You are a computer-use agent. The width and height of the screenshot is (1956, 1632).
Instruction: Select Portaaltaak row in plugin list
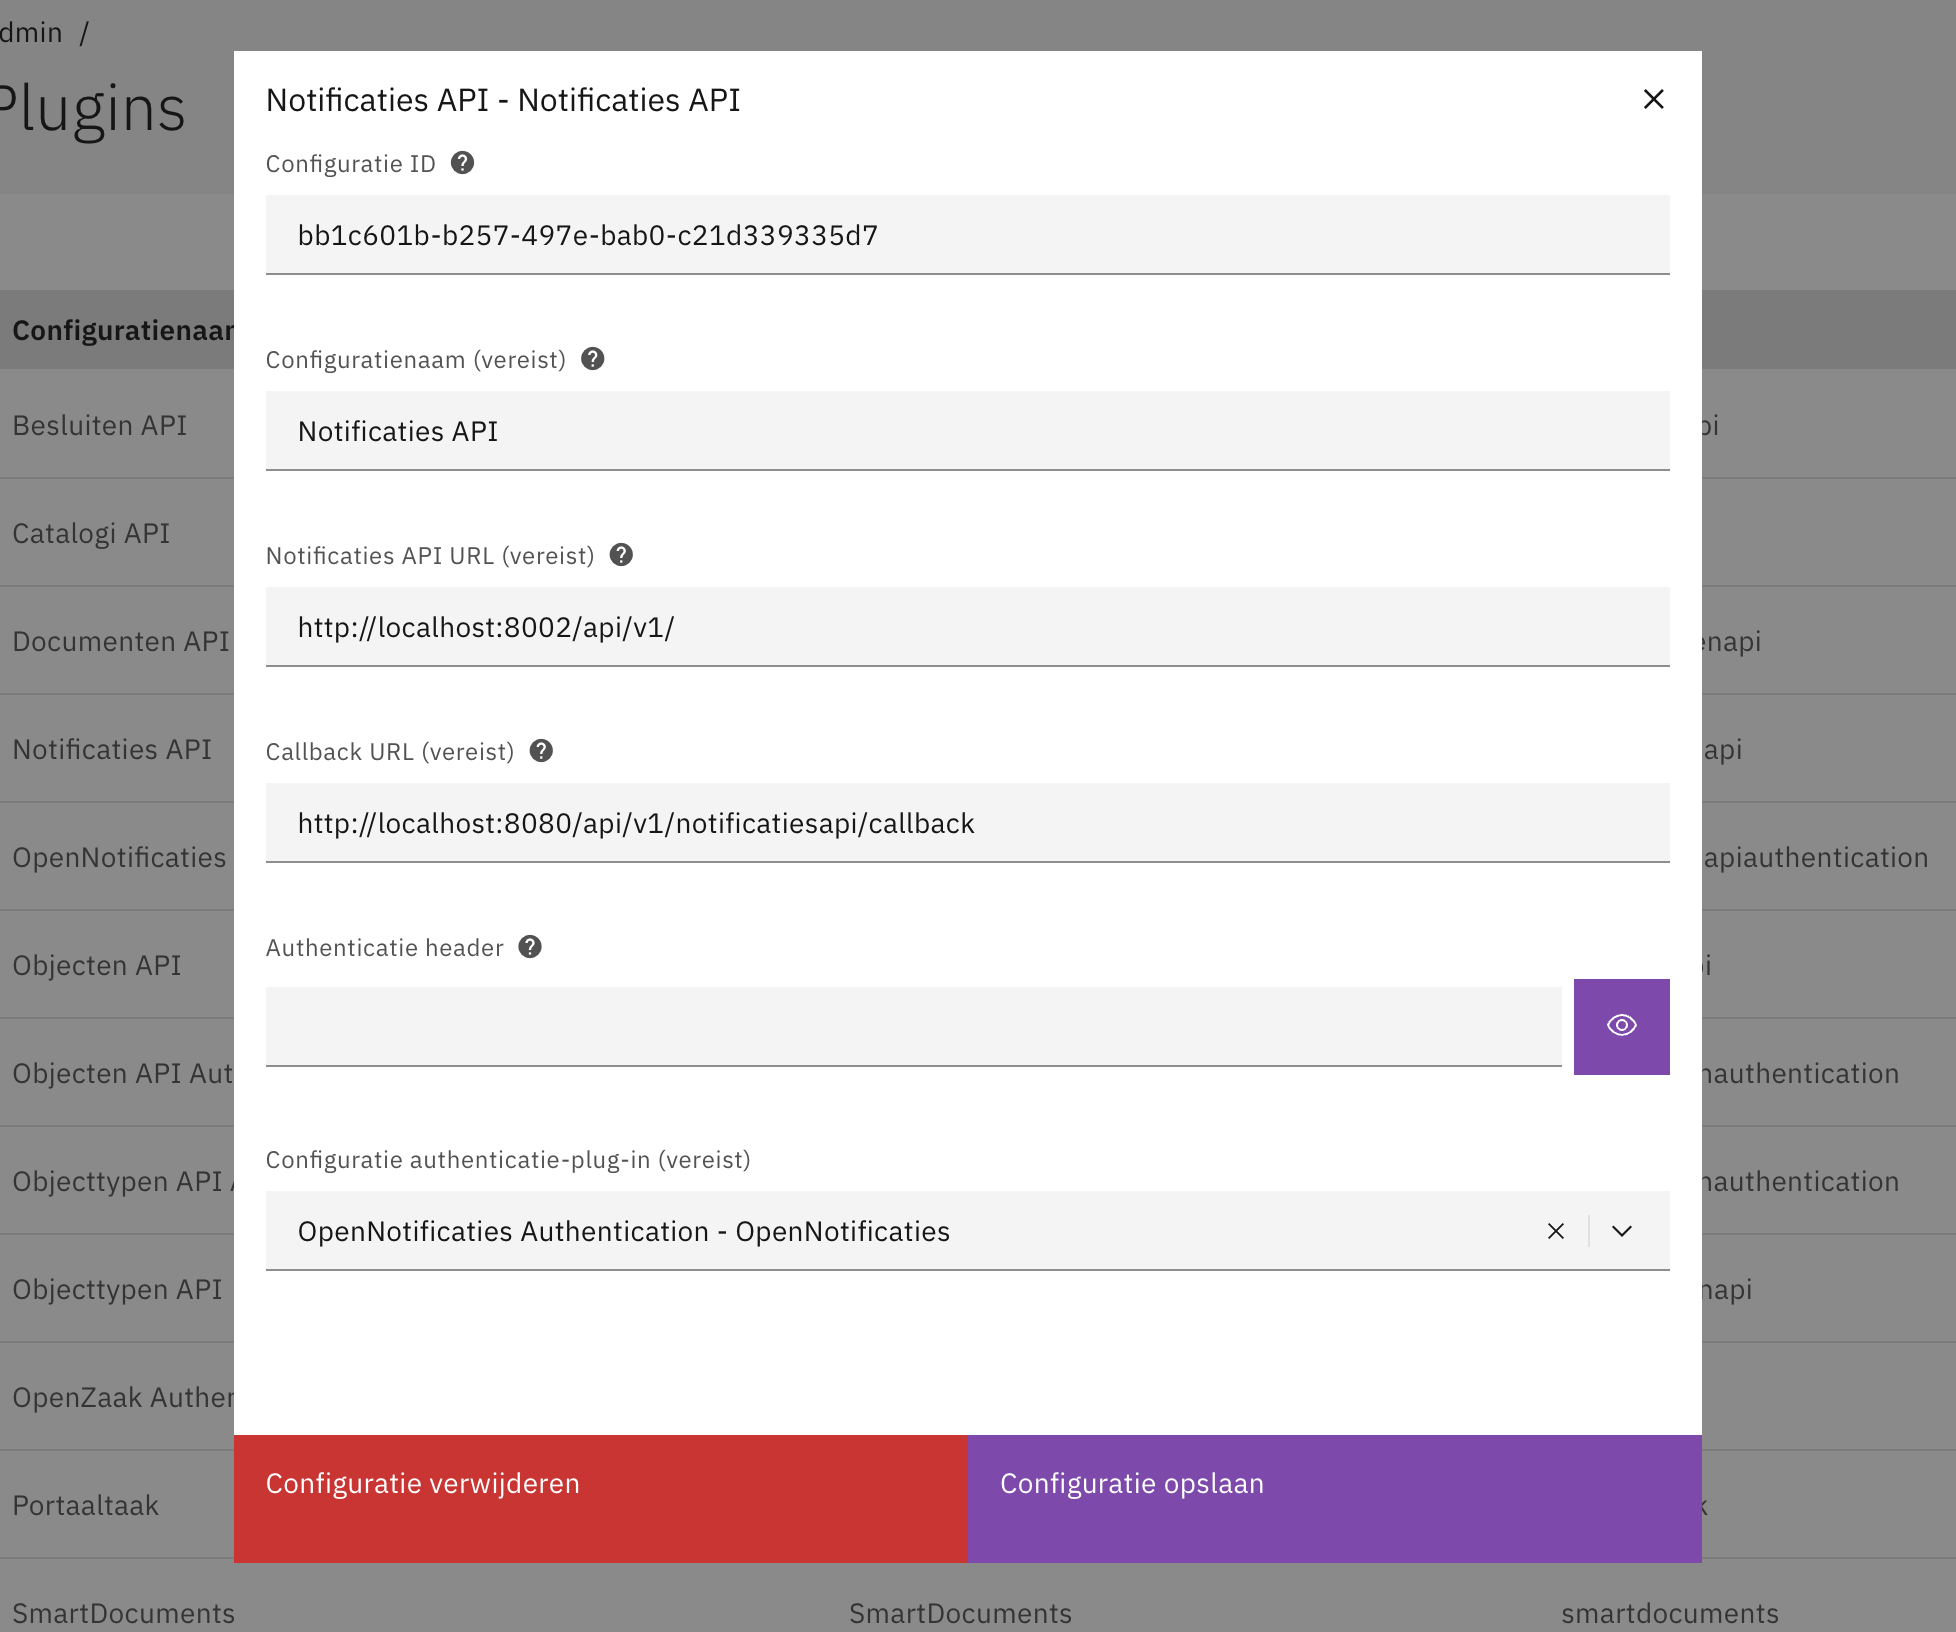tap(86, 1505)
